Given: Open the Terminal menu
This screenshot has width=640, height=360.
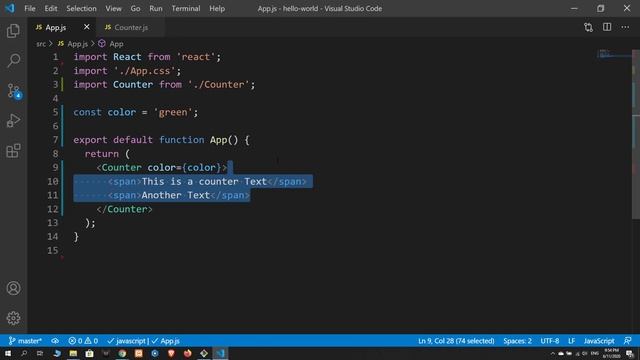Looking at the screenshot, I should tap(186, 8).
